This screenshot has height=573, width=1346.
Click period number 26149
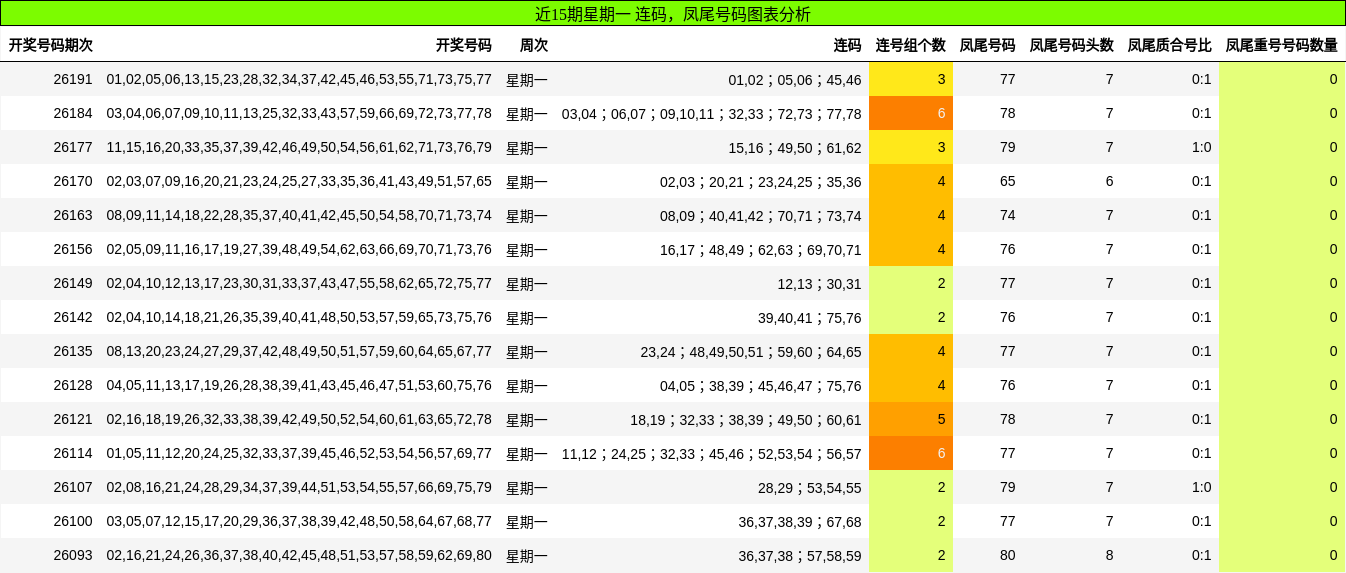73,283
